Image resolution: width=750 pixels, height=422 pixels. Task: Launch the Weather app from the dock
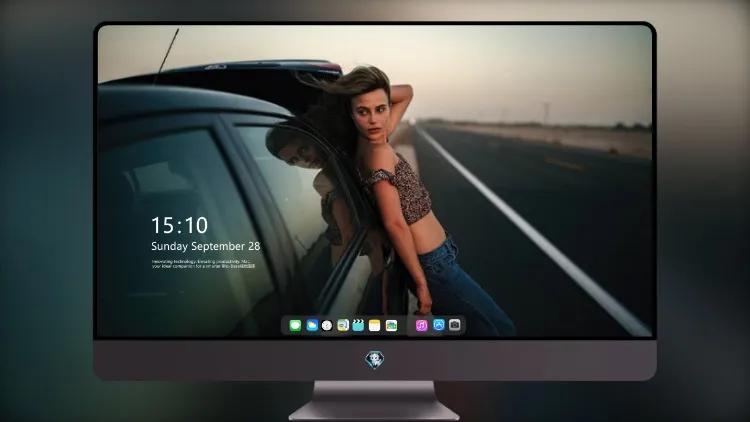[312, 325]
